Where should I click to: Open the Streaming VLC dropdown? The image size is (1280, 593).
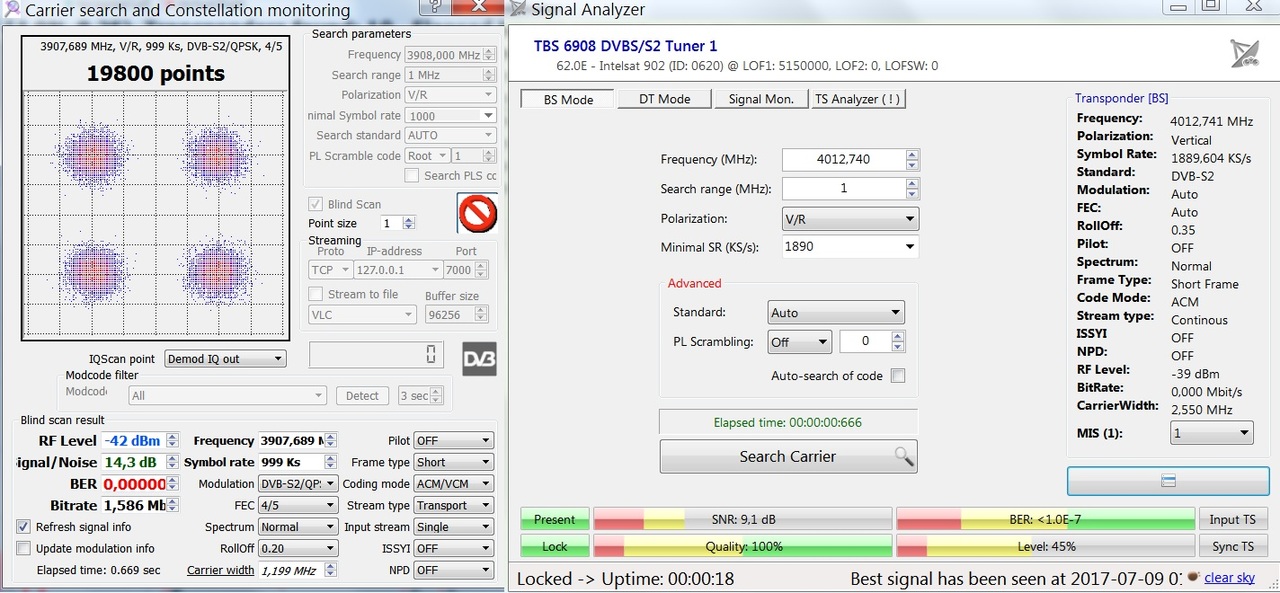(x=362, y=314)
